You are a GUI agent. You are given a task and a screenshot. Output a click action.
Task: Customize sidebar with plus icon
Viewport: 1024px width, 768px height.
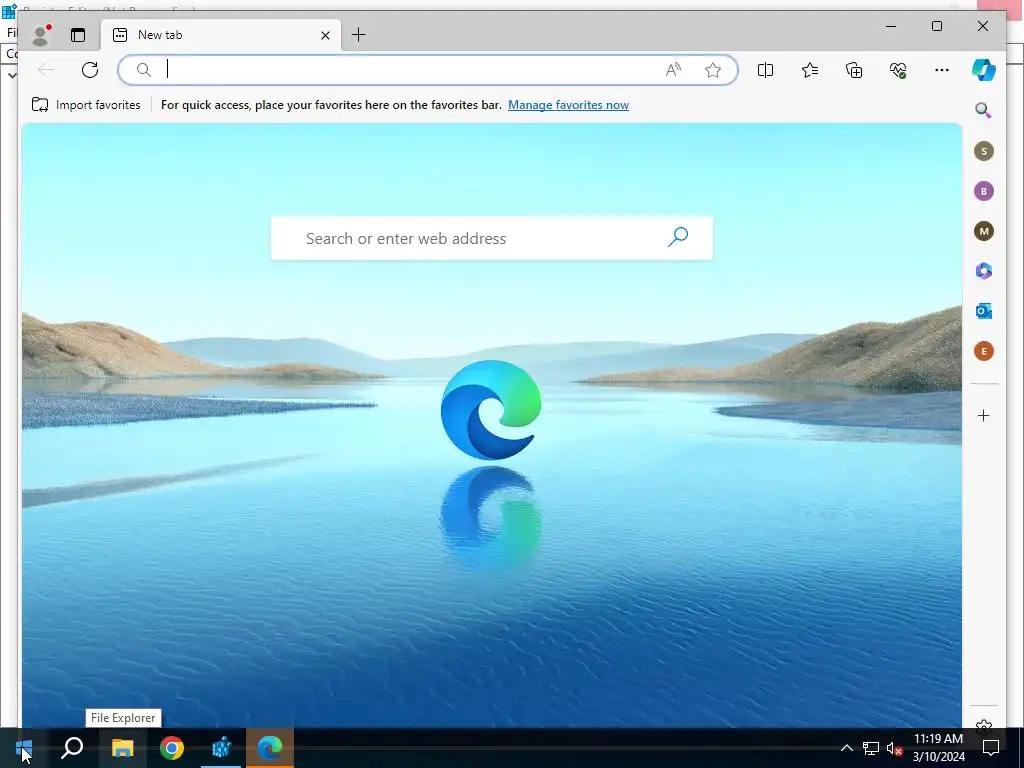point(984,415)
